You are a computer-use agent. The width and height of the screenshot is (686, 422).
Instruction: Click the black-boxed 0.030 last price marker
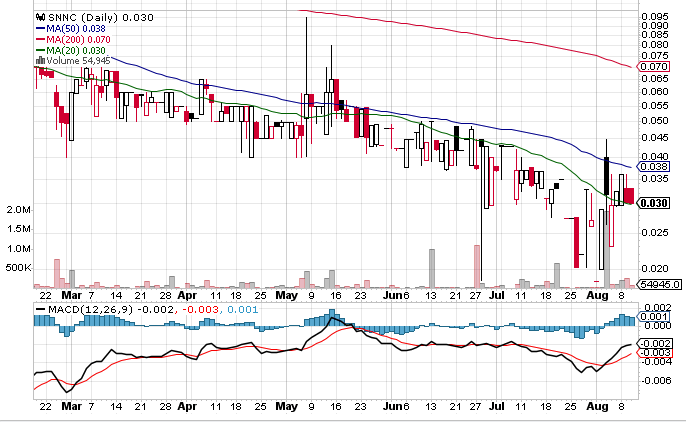point(654,203)
